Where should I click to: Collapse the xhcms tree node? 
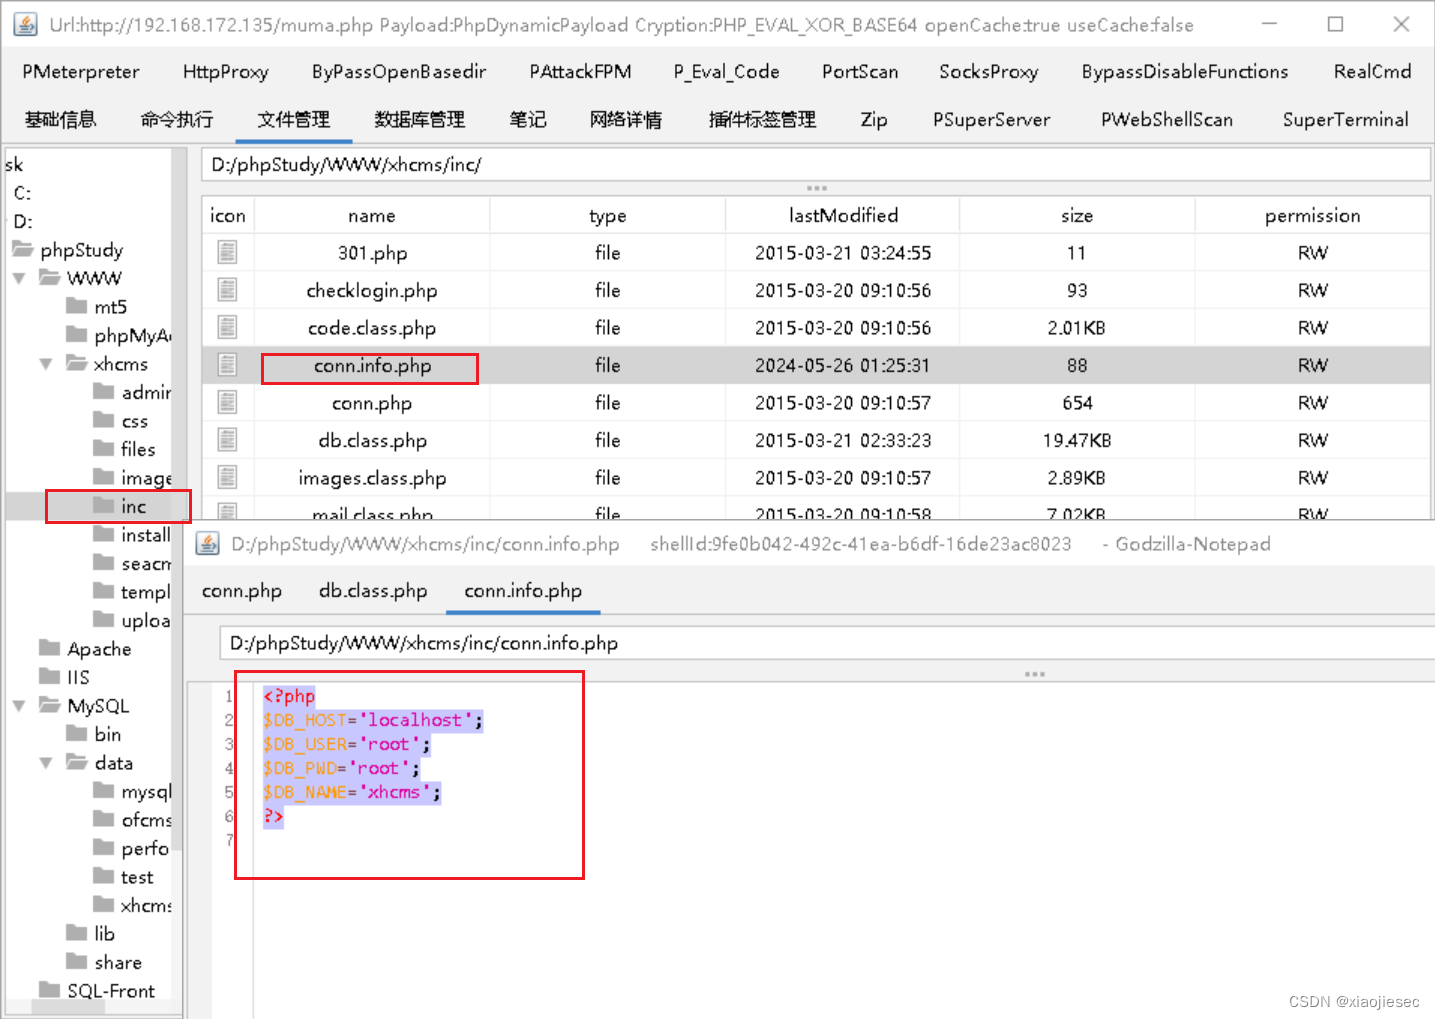click(x=45, y=363)
